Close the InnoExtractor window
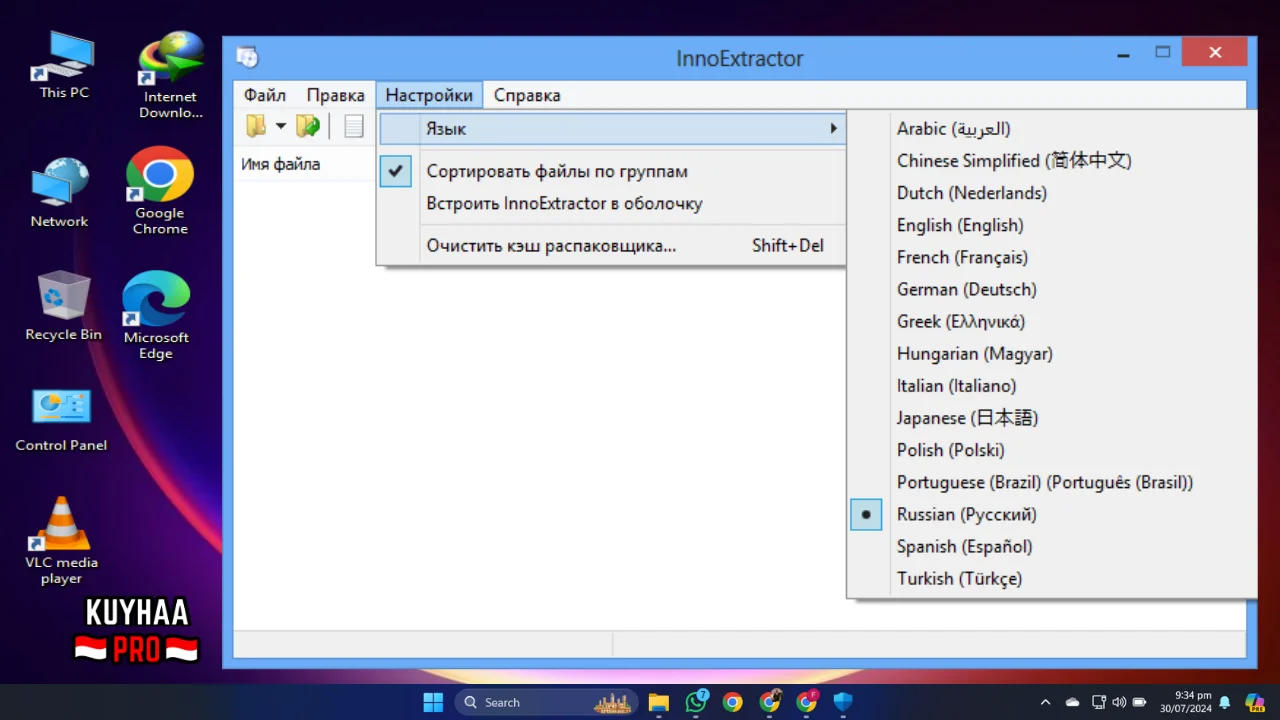The height and width of the screenshot is (720, 1280). [1215, 52]
